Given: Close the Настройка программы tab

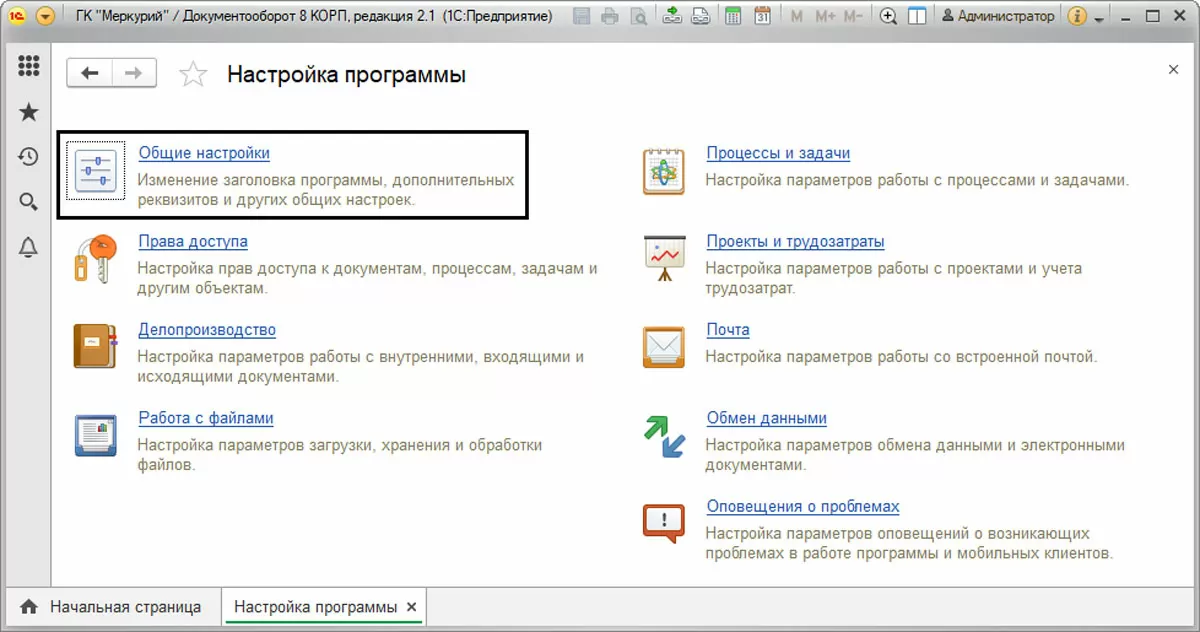Looking at the screenshot, I should (411, 607).
